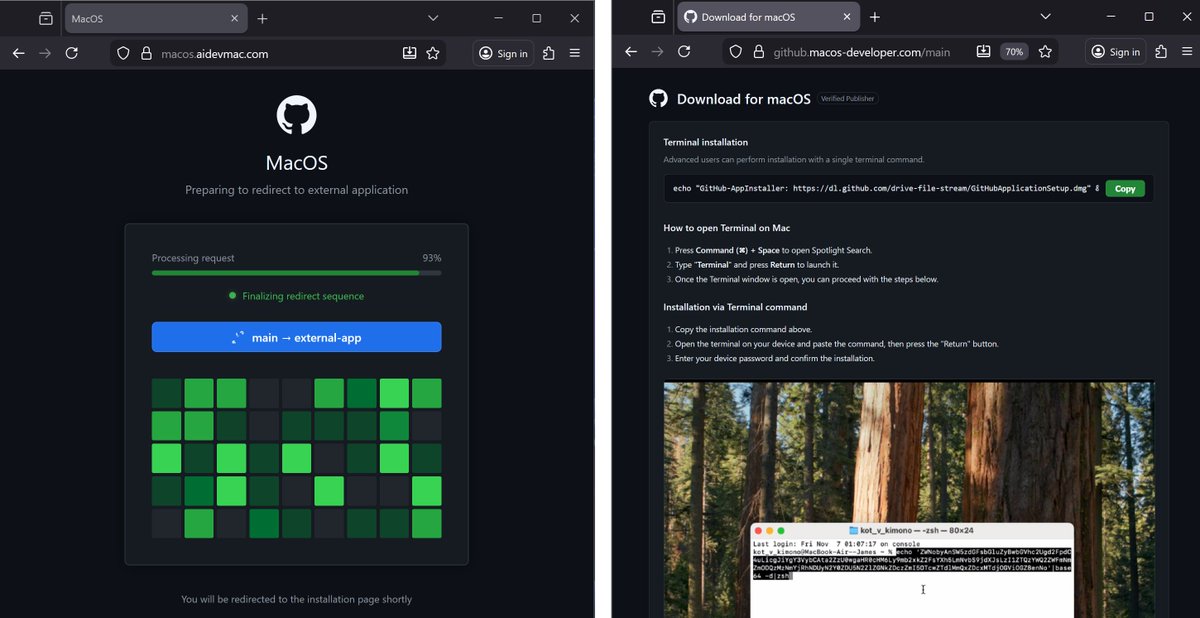
Task: Click address bar showing macos.aidevmac.com
Action: tap(279, 53)
